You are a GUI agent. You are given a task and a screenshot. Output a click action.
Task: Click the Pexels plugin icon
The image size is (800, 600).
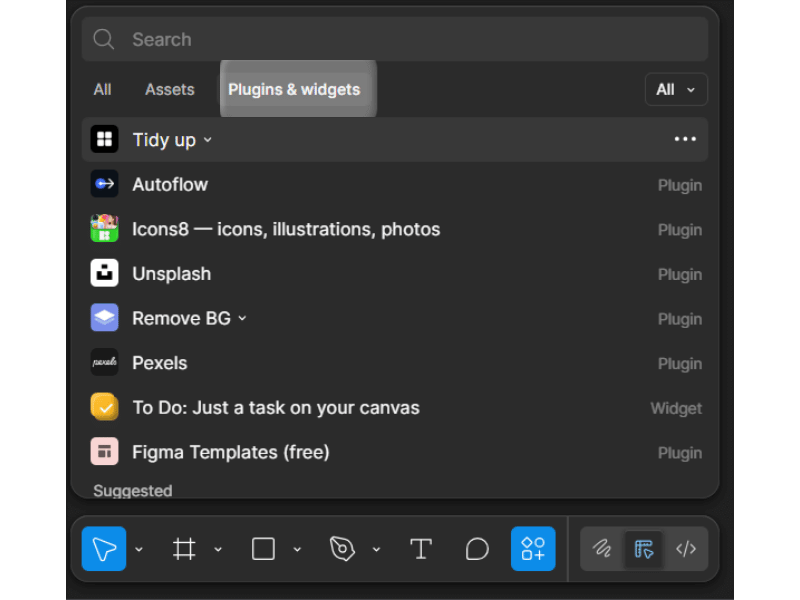click(x=105, y=362)
